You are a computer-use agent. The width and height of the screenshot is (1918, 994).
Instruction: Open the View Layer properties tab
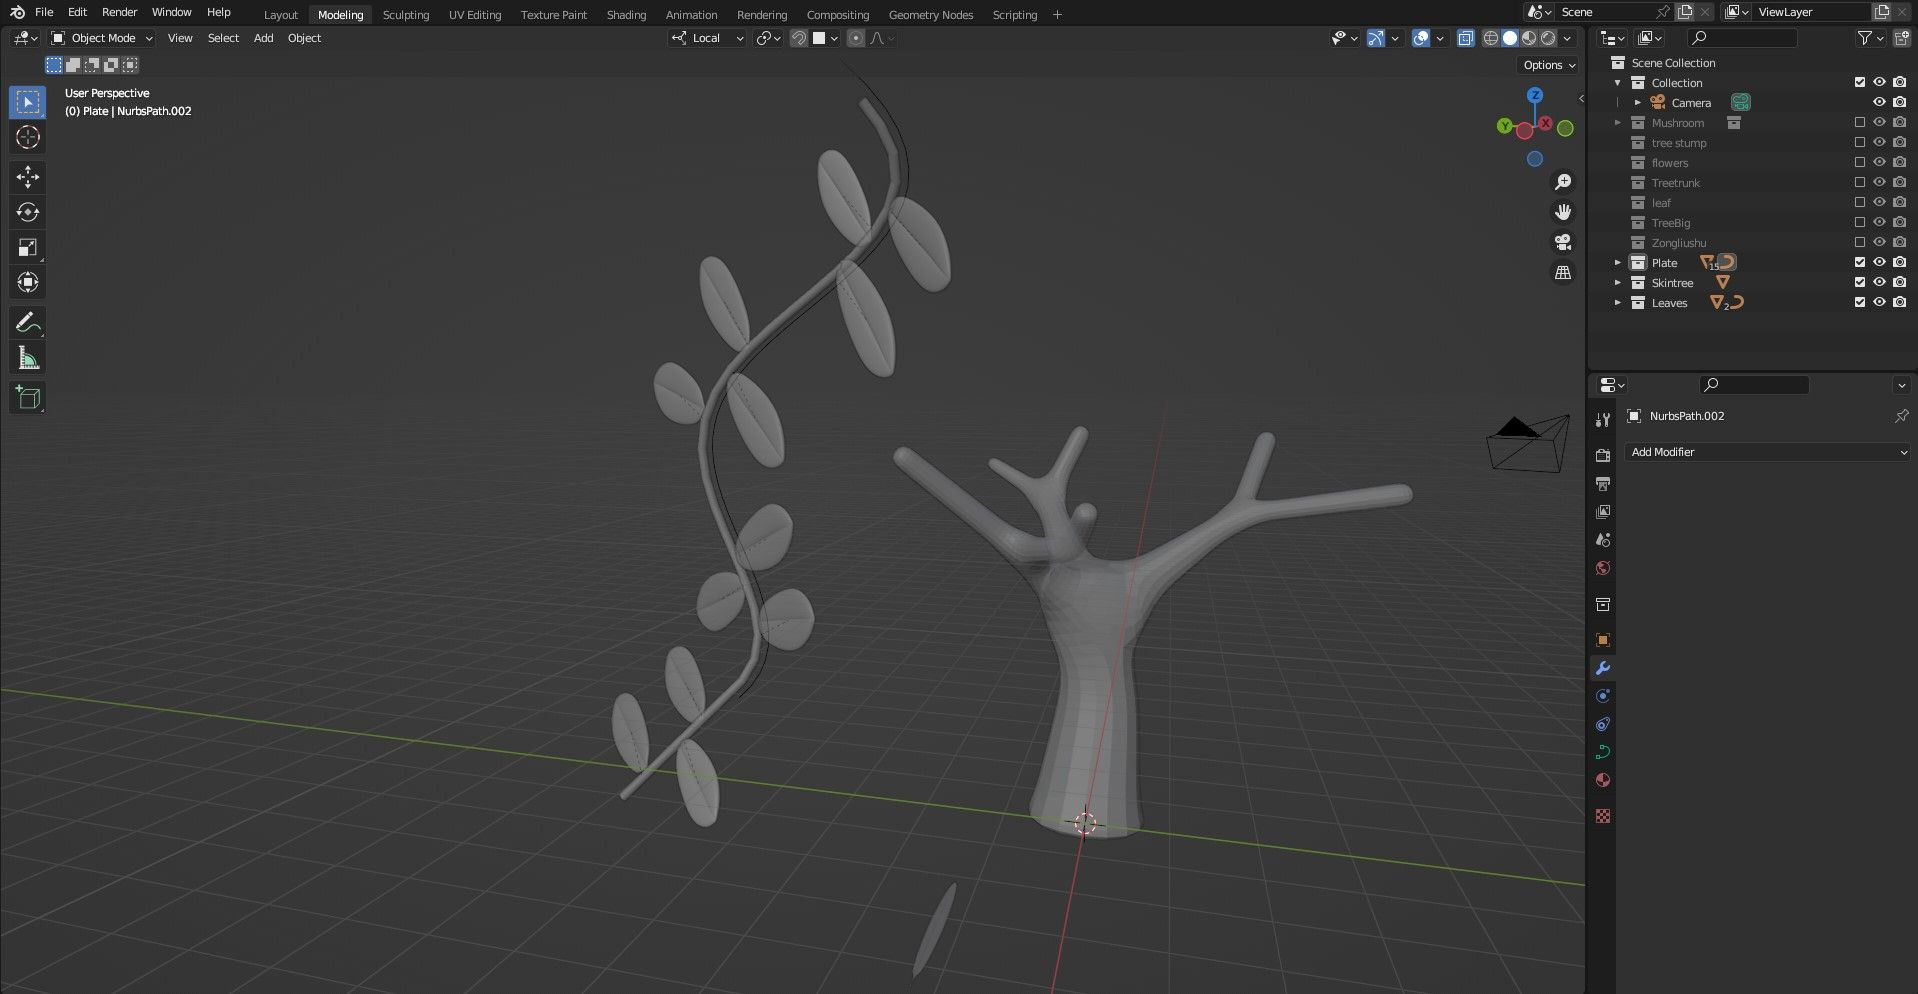click(x=1603, y=511)
